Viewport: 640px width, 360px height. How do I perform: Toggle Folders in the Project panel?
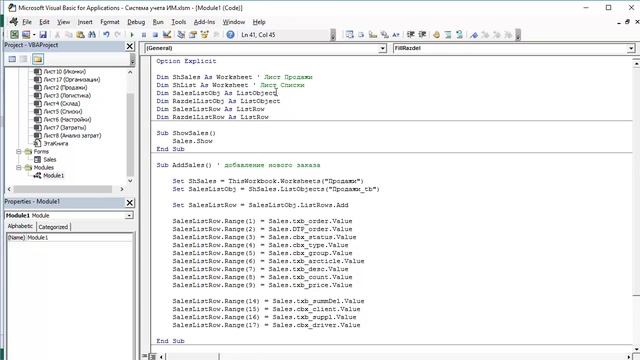click(38, 59)
